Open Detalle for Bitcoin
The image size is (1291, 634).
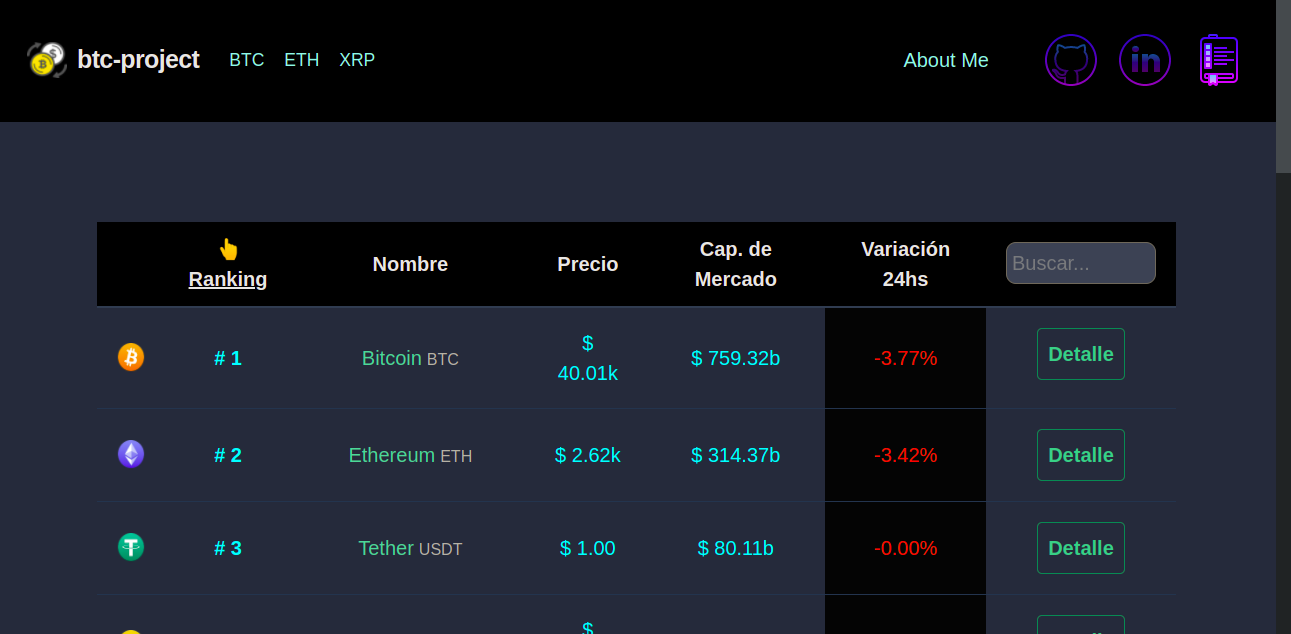coord(1081,354)
